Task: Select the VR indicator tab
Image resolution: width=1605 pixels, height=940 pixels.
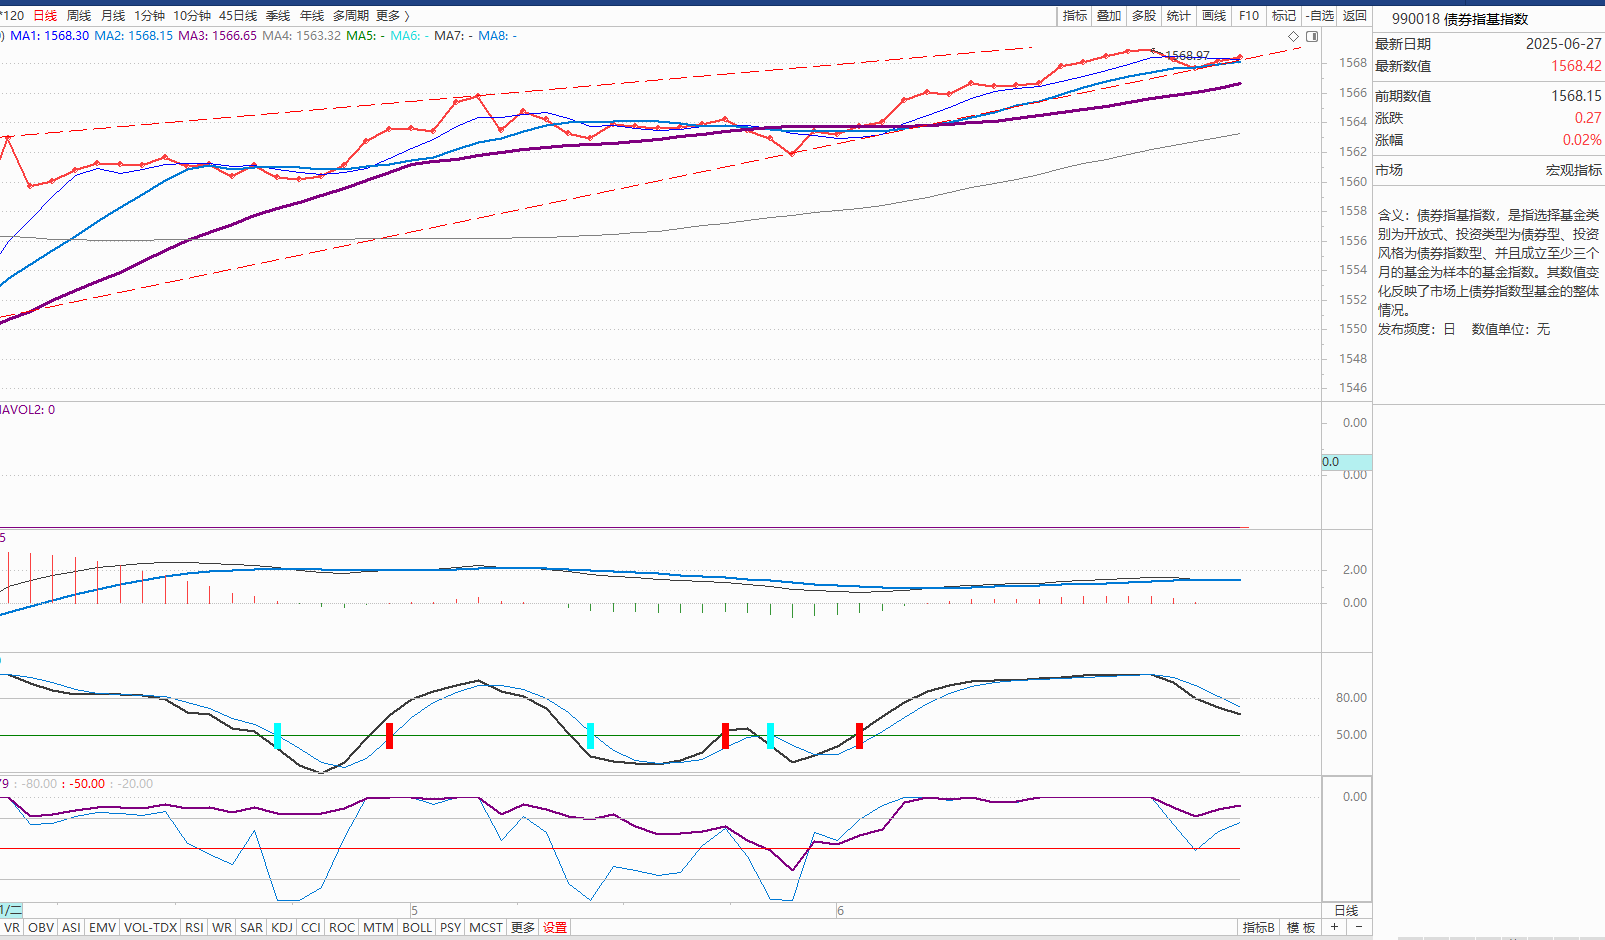Action: click(12, 928)
